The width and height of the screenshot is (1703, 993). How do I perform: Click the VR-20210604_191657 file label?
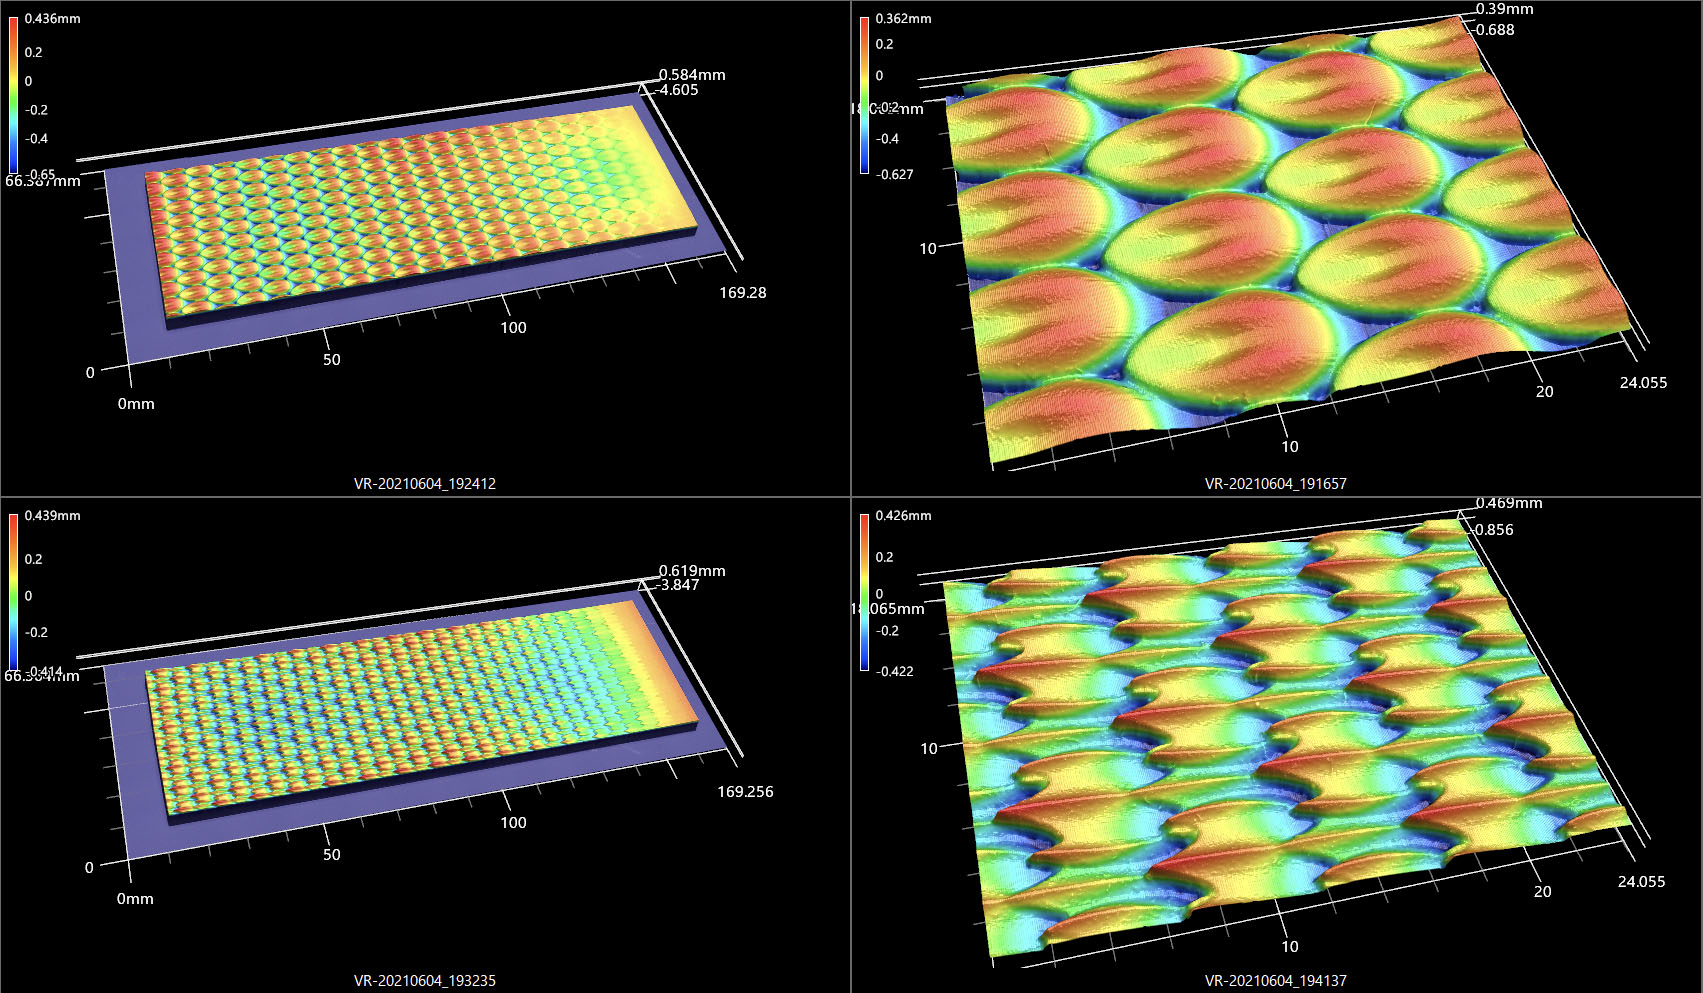click(x=1275, y=484)
